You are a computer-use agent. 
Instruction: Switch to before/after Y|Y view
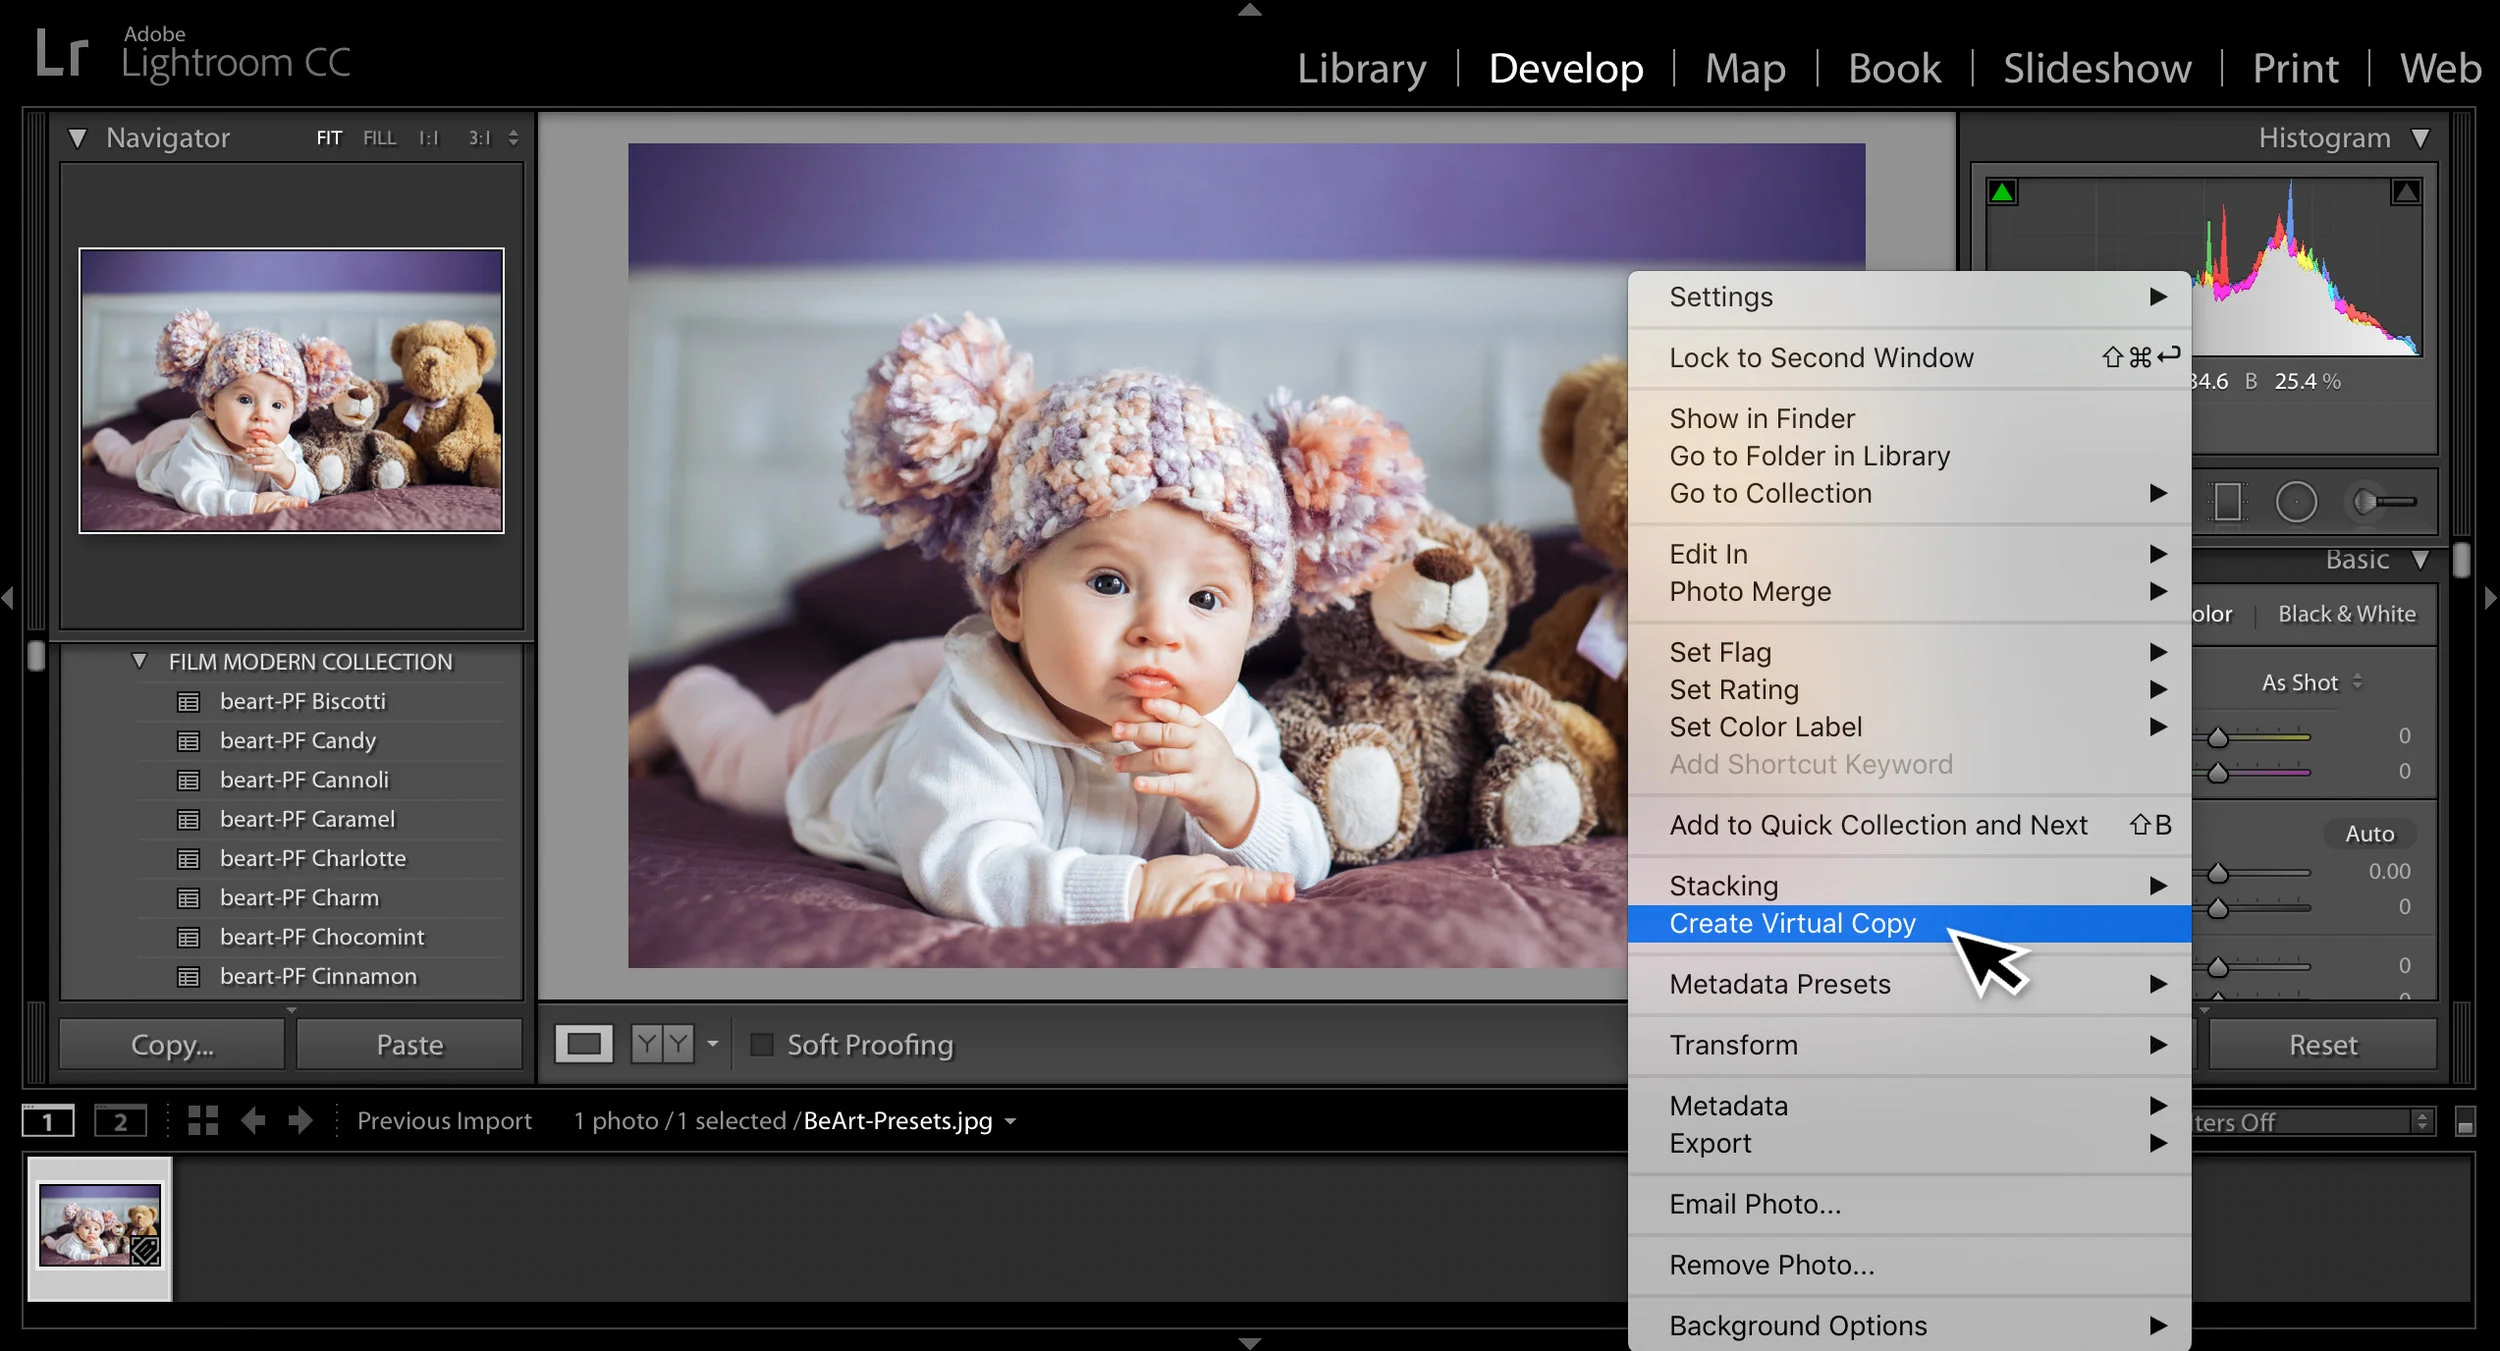click(662, 1045)
